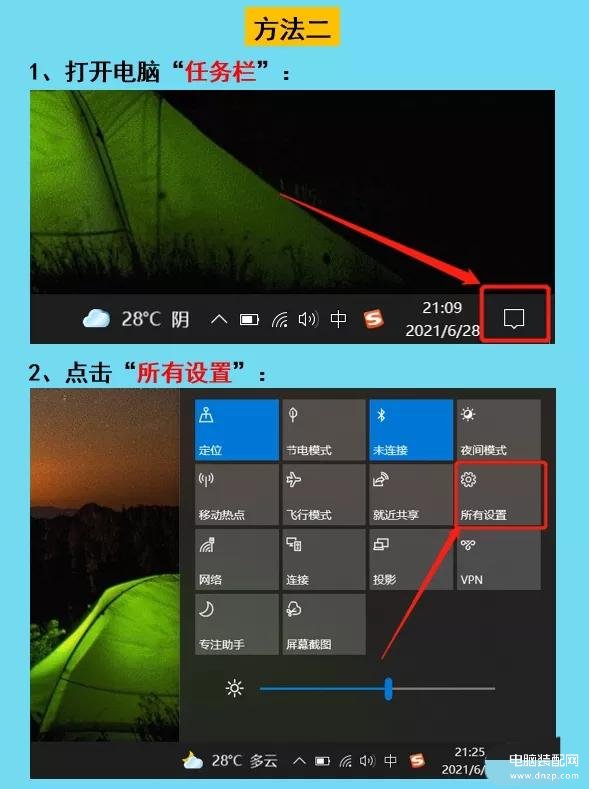Open 投影 project options tile

click(411, 560)
